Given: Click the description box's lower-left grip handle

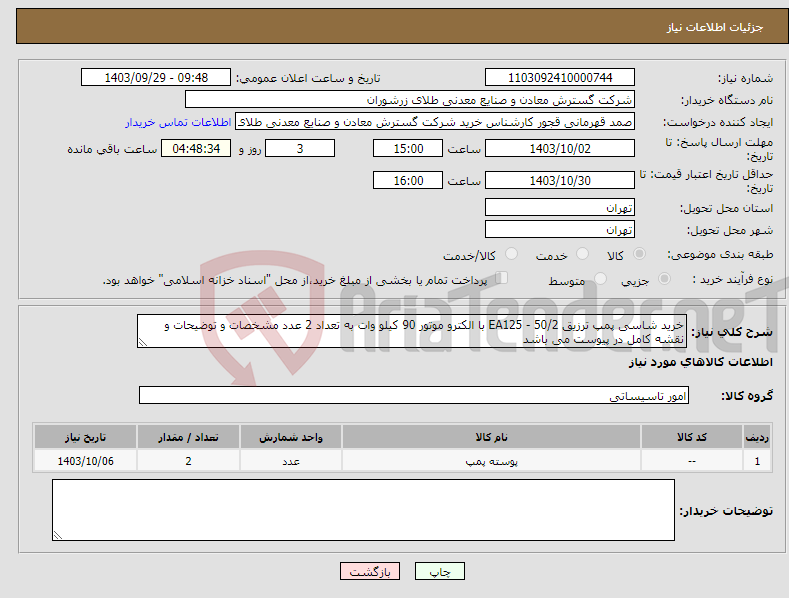Looking at the screenshot, I should (x=143, y=342).
